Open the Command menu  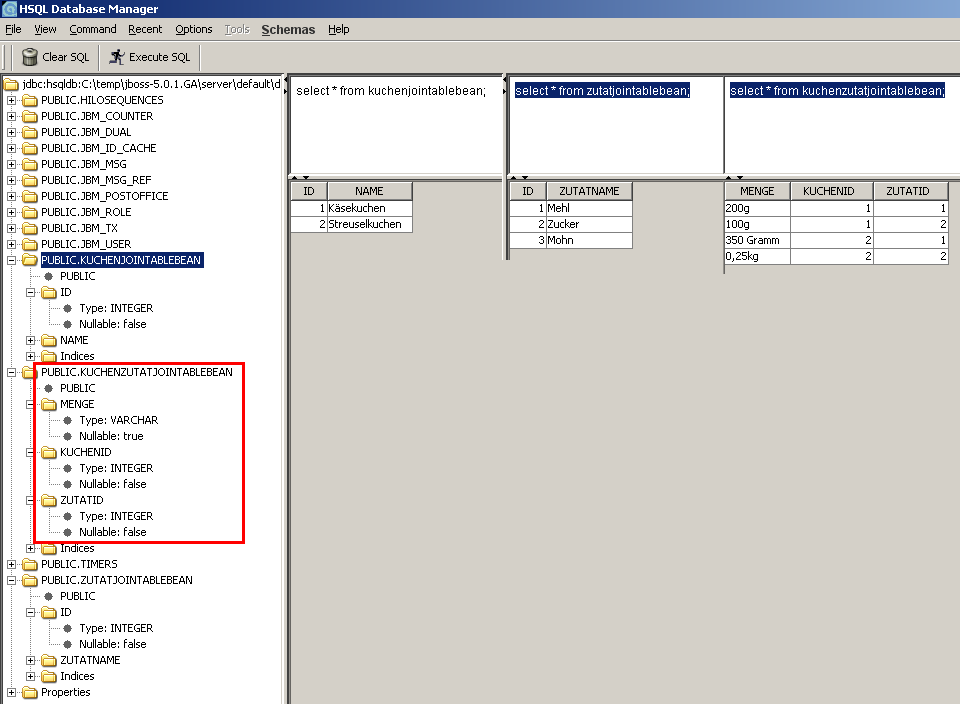pos(92,29)
